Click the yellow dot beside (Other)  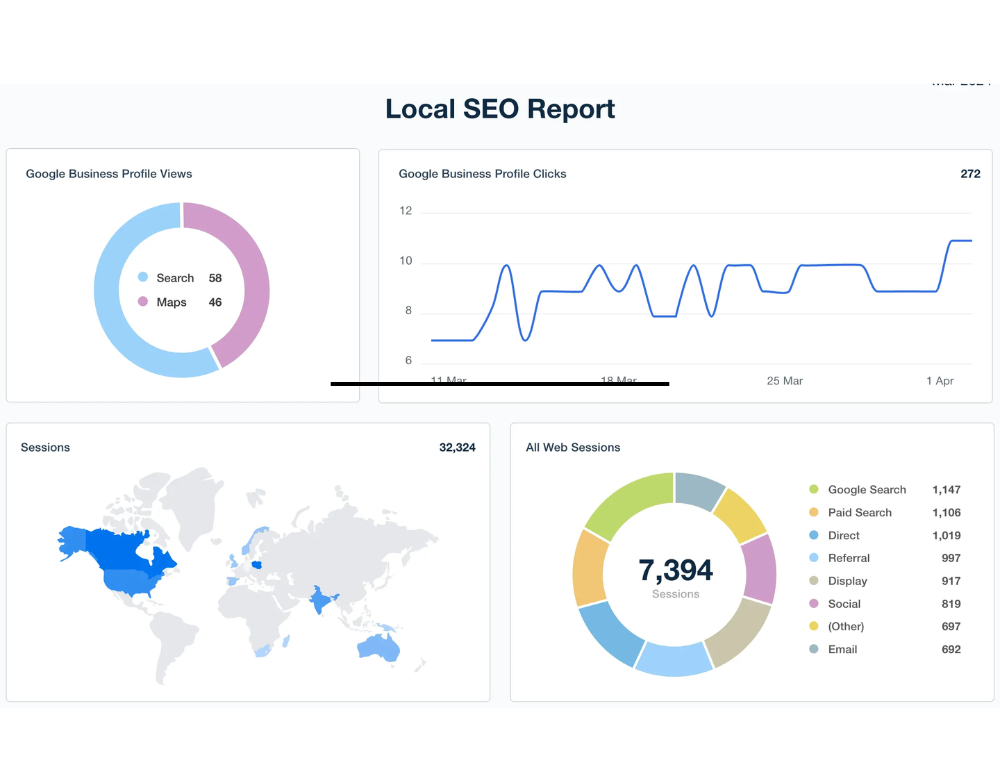point(814,627)
